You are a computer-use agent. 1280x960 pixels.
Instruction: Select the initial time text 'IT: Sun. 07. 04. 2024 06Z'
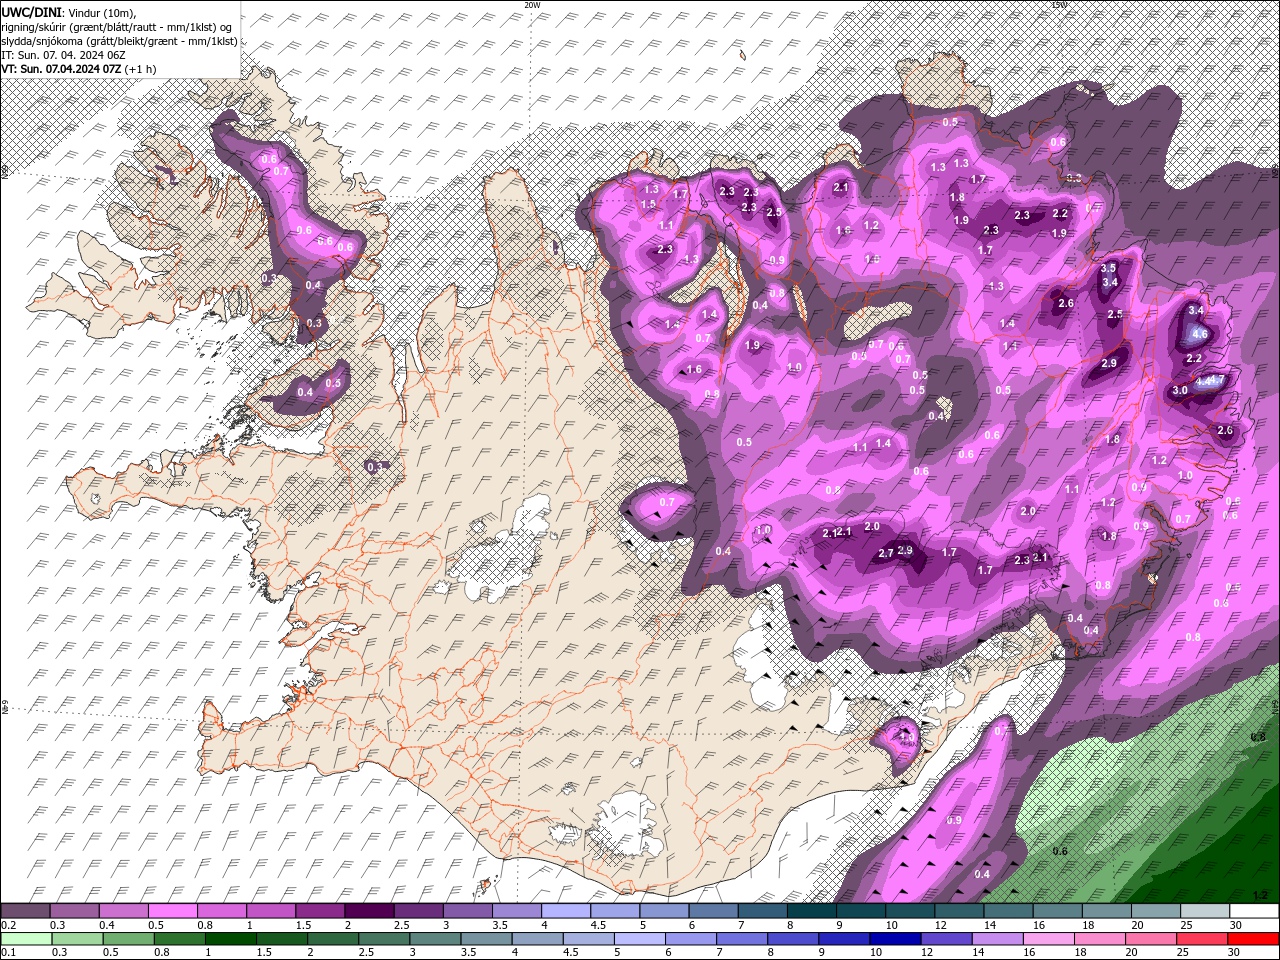point(63,55)
